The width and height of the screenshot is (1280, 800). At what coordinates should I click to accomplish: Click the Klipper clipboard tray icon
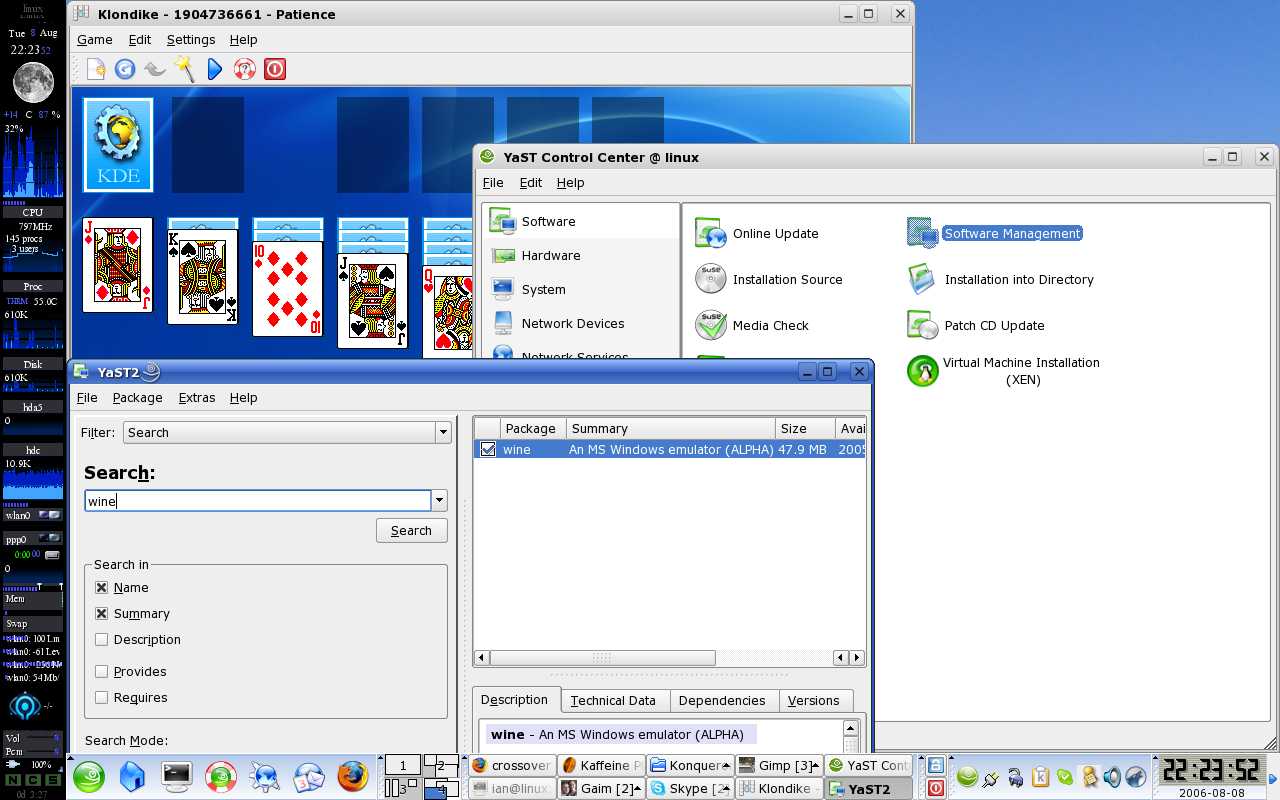[x=1040, y=777]
